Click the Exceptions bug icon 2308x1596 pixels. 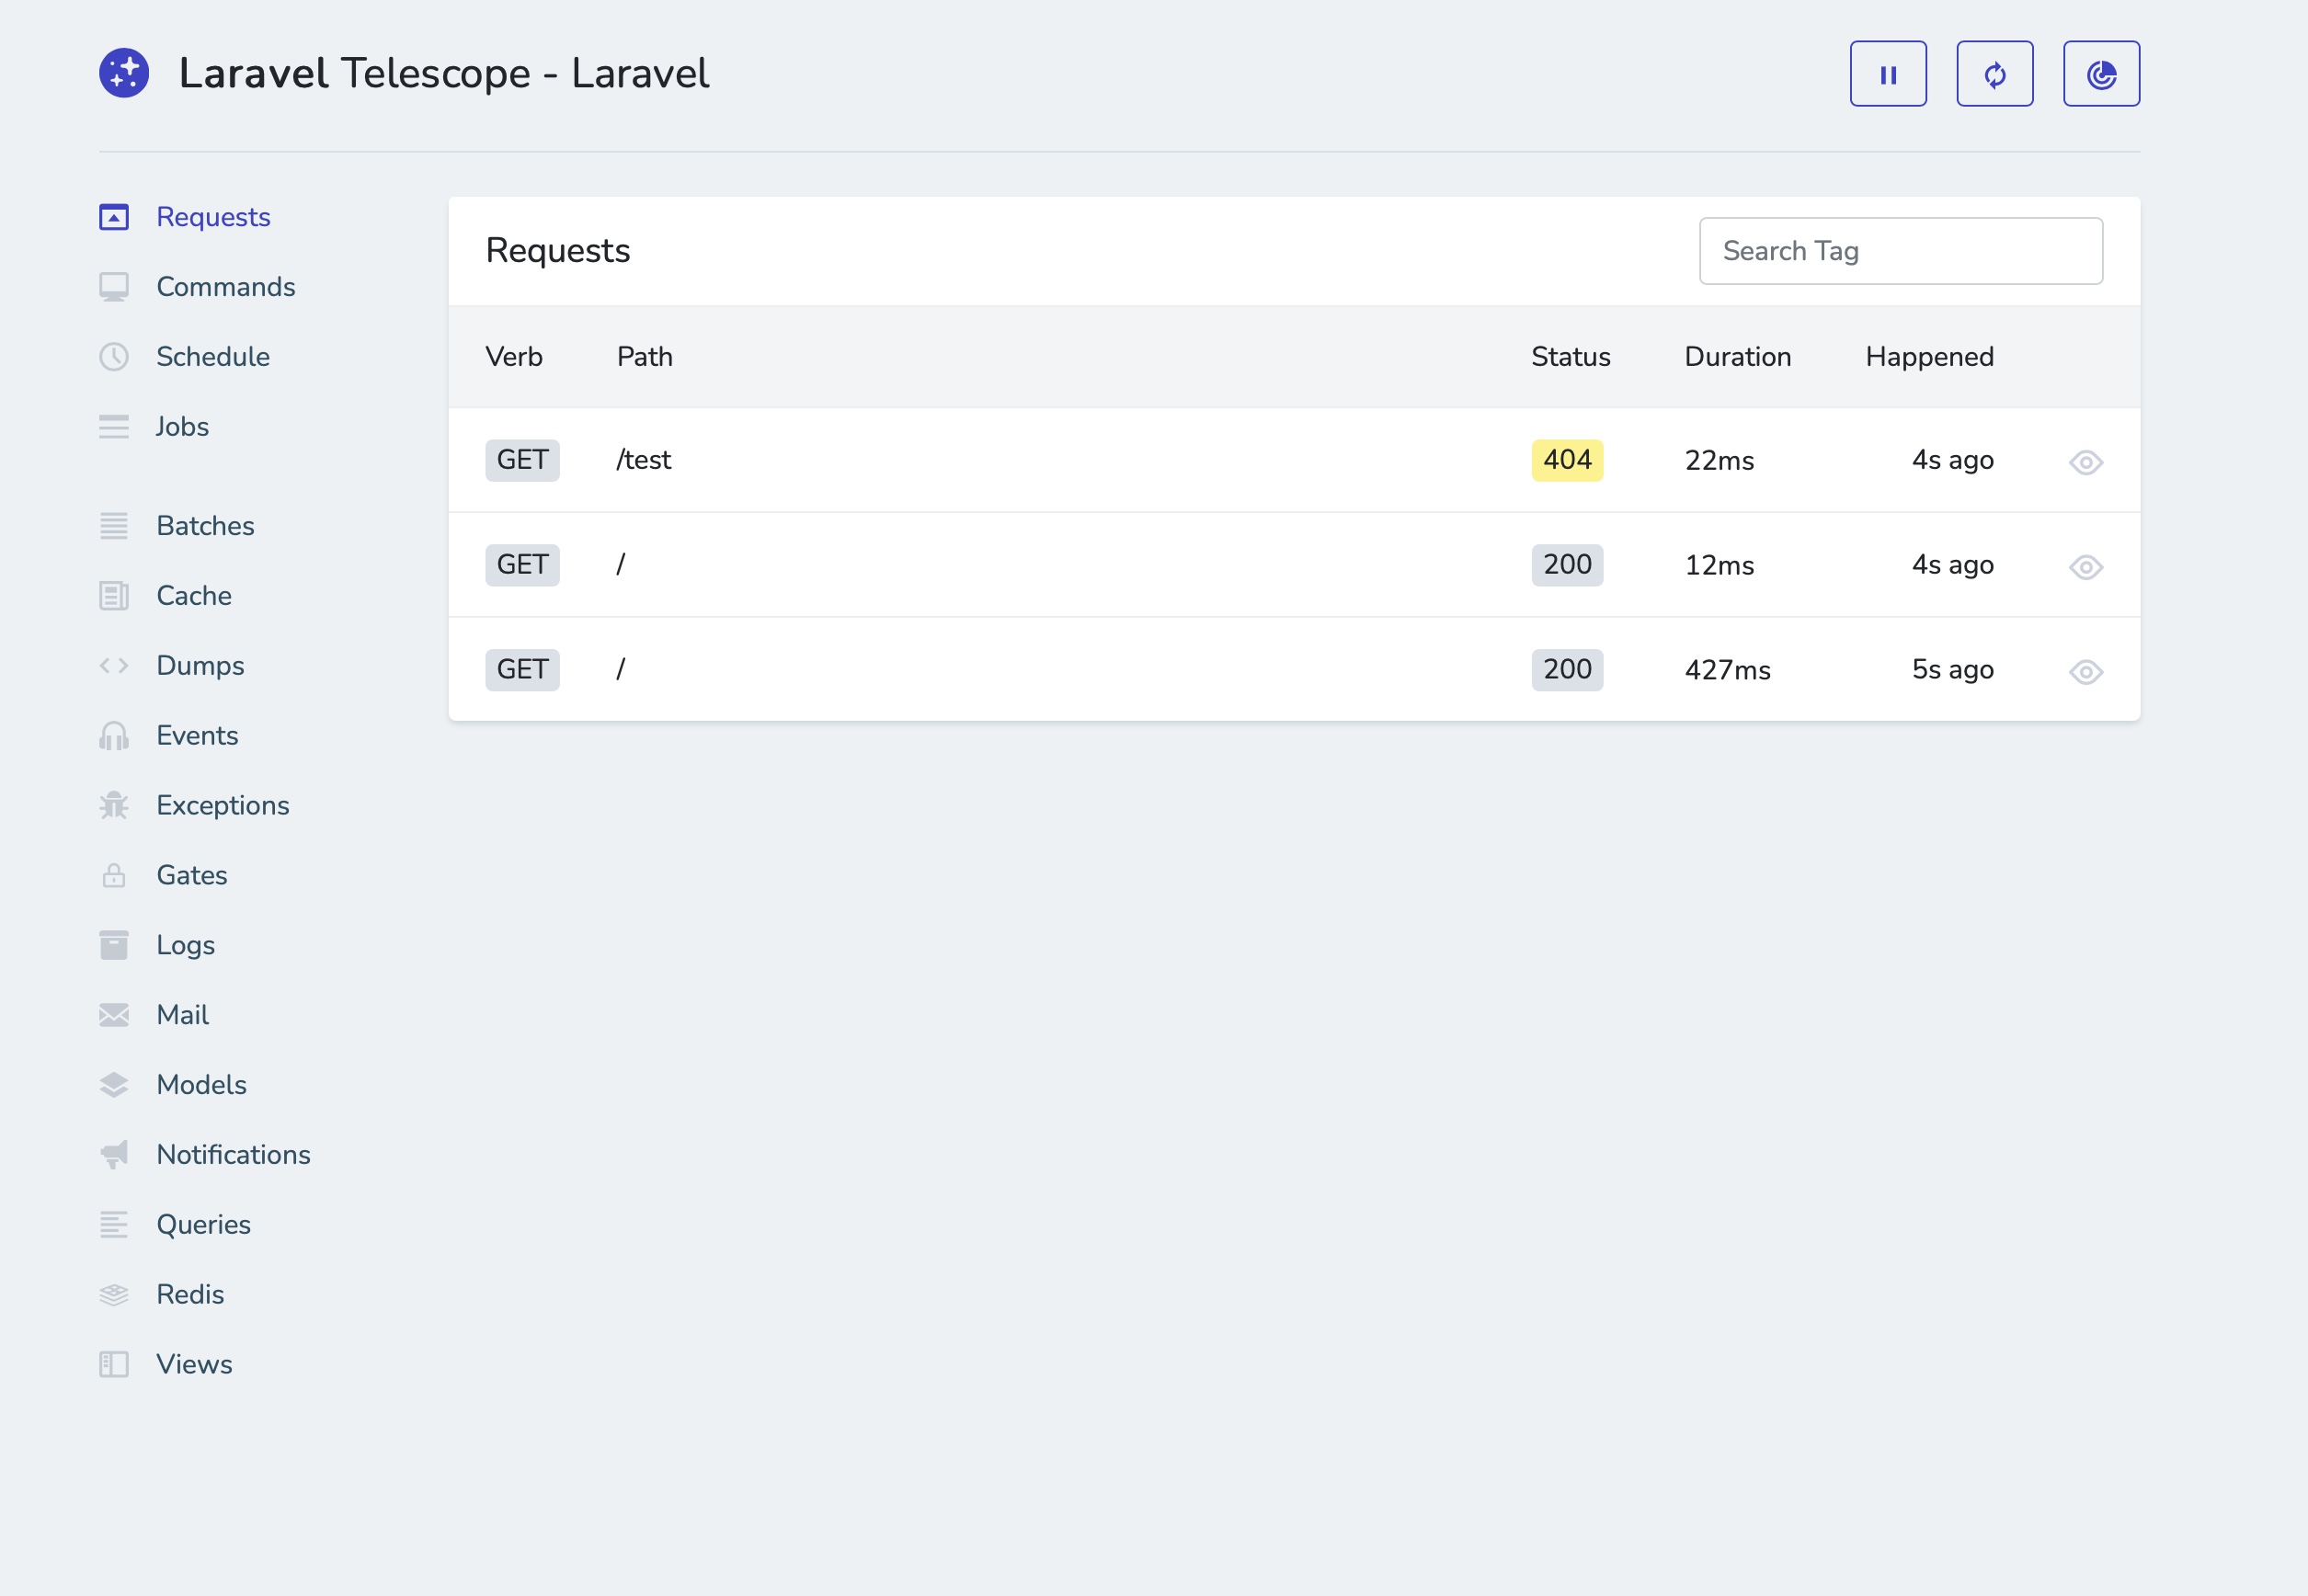(113, 805)
